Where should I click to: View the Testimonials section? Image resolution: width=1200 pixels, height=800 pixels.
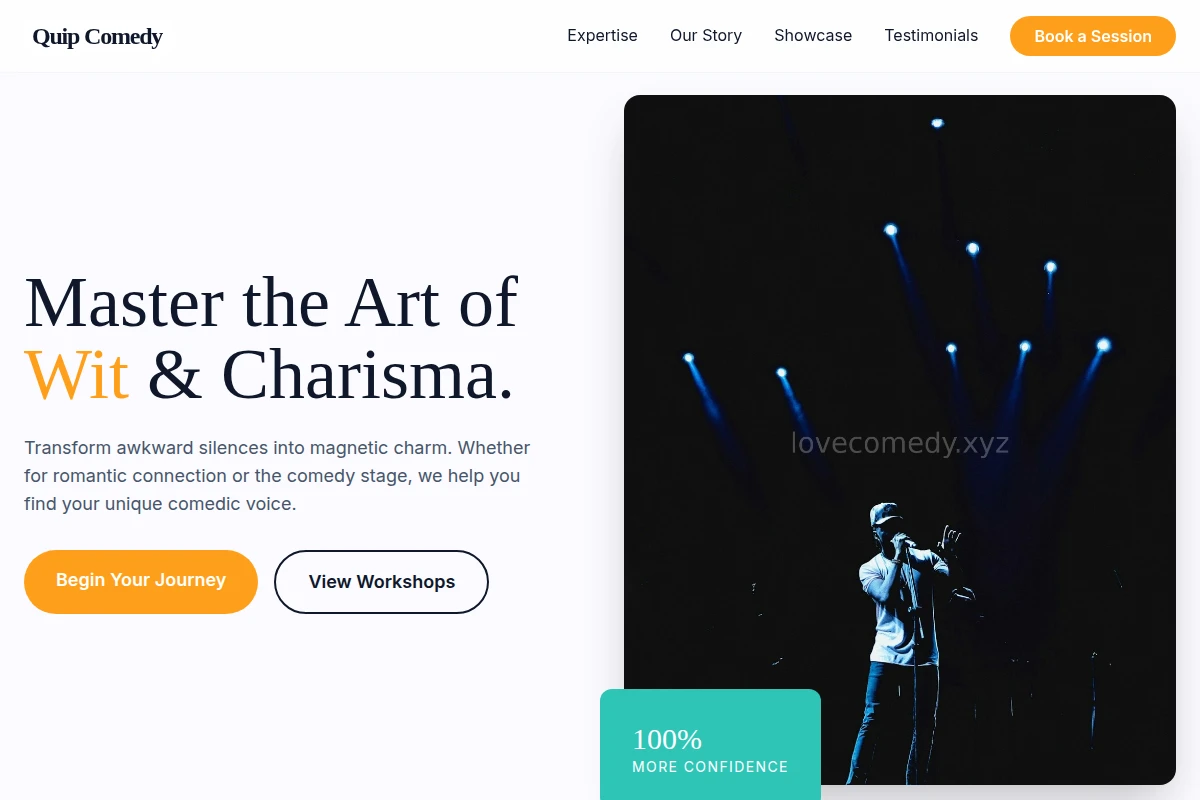tap(931, 35)
